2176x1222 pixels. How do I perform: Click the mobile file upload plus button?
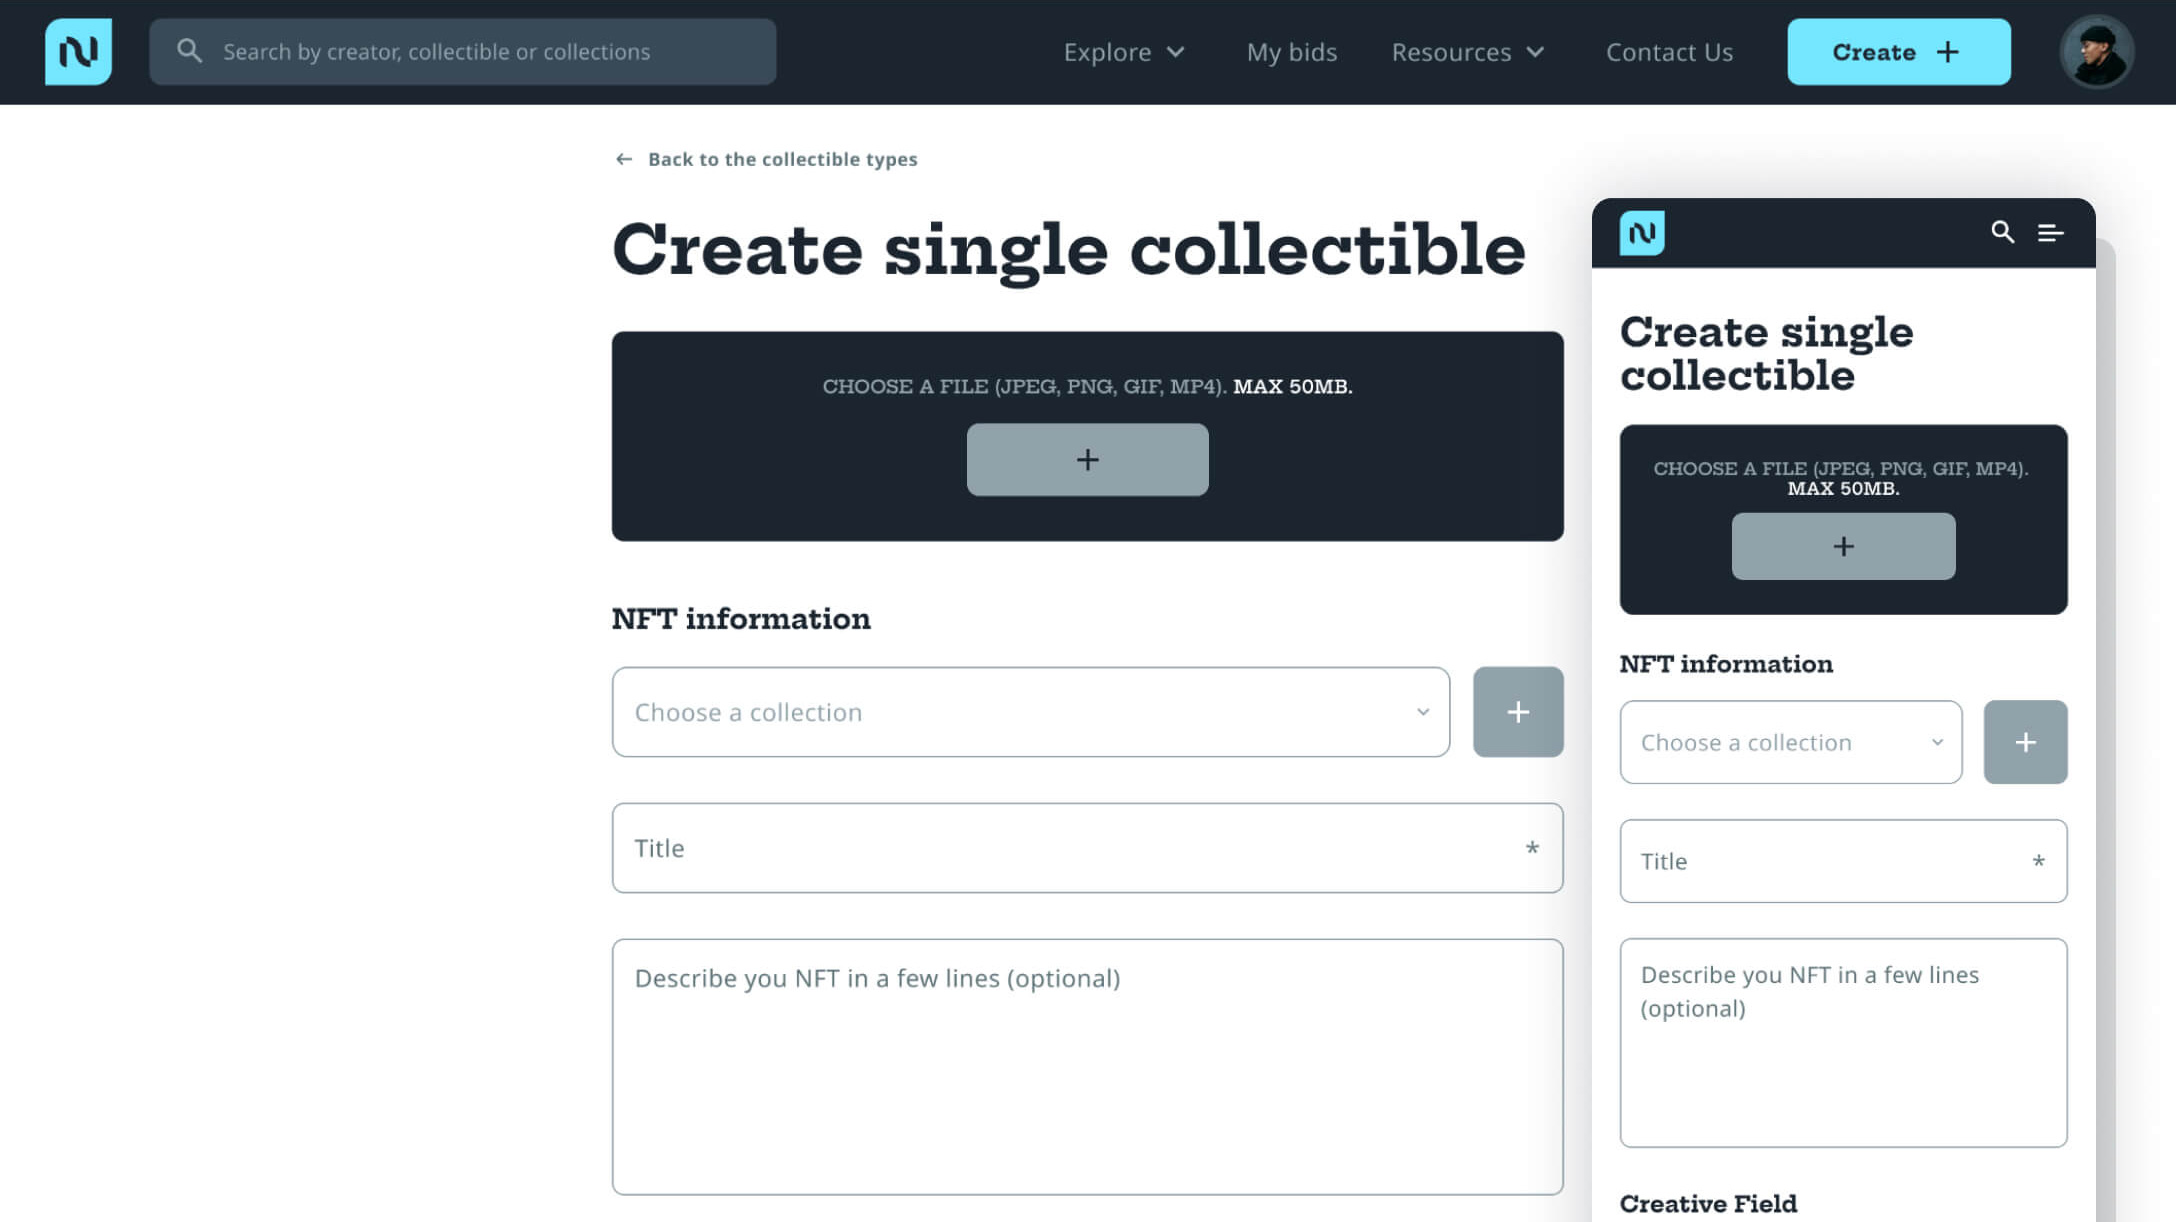pyautogui.click(x=1843, y=546)
